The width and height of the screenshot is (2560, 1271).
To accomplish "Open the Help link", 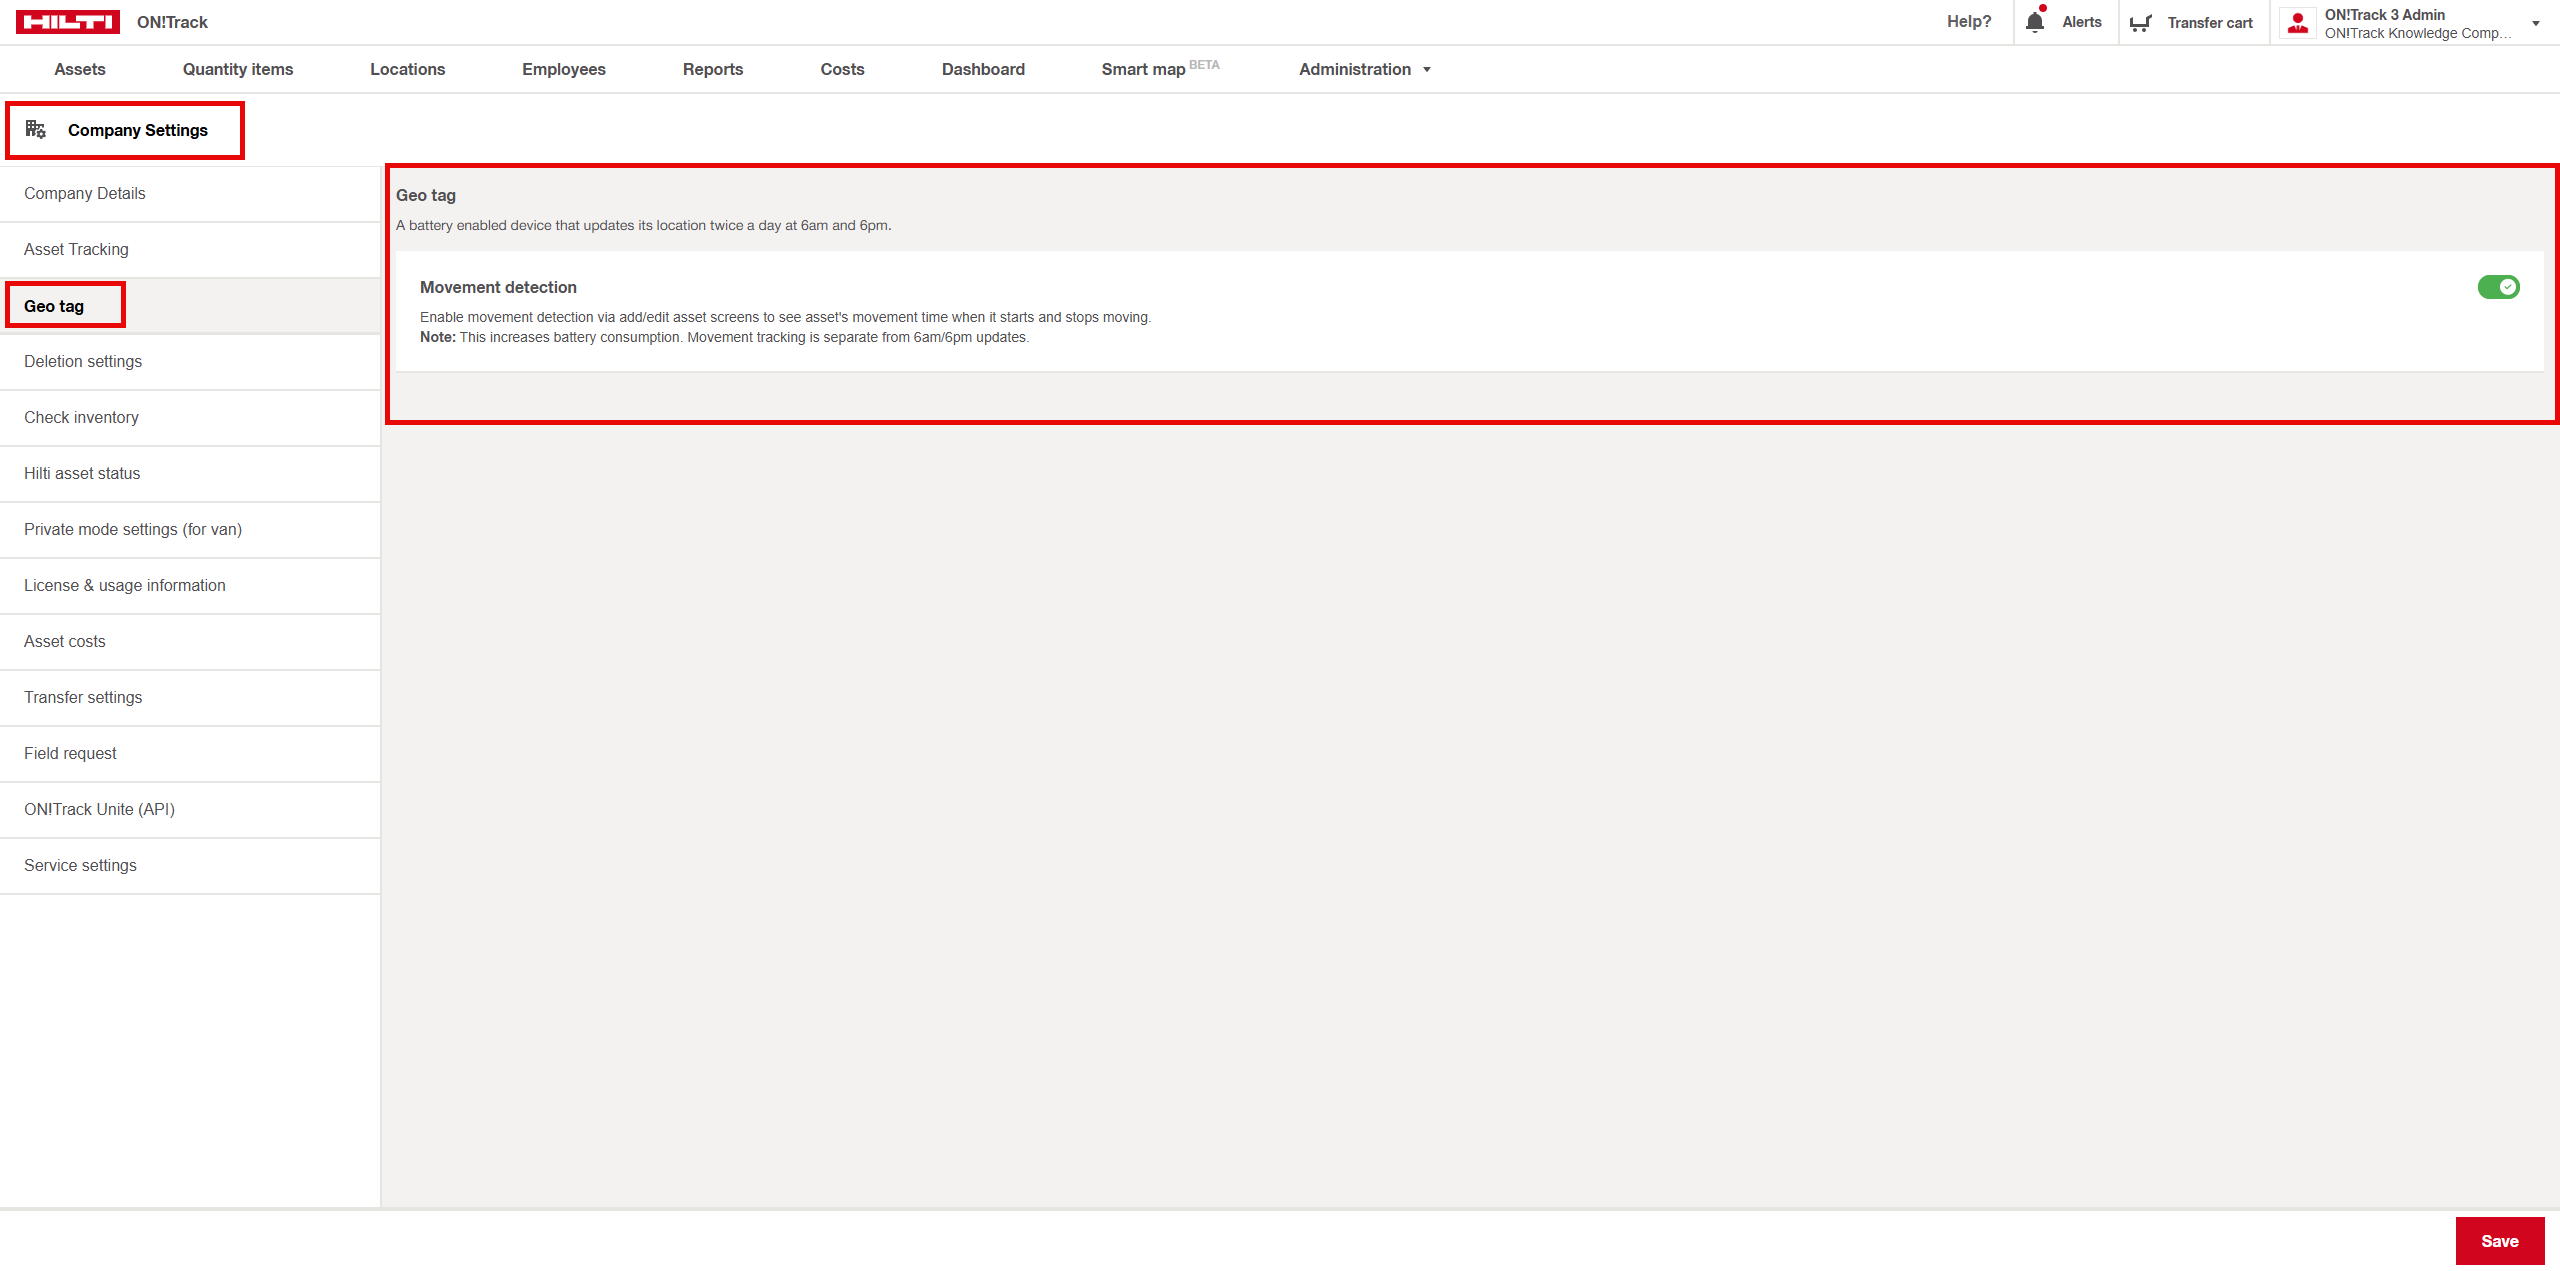I will point(1968,22).
